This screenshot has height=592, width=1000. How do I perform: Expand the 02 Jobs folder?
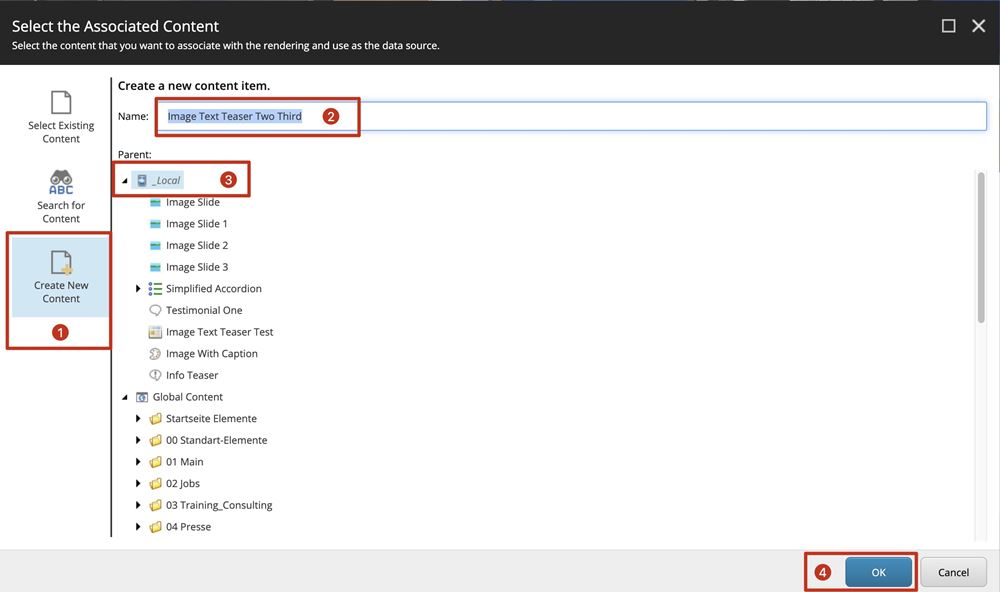point(139,484)
